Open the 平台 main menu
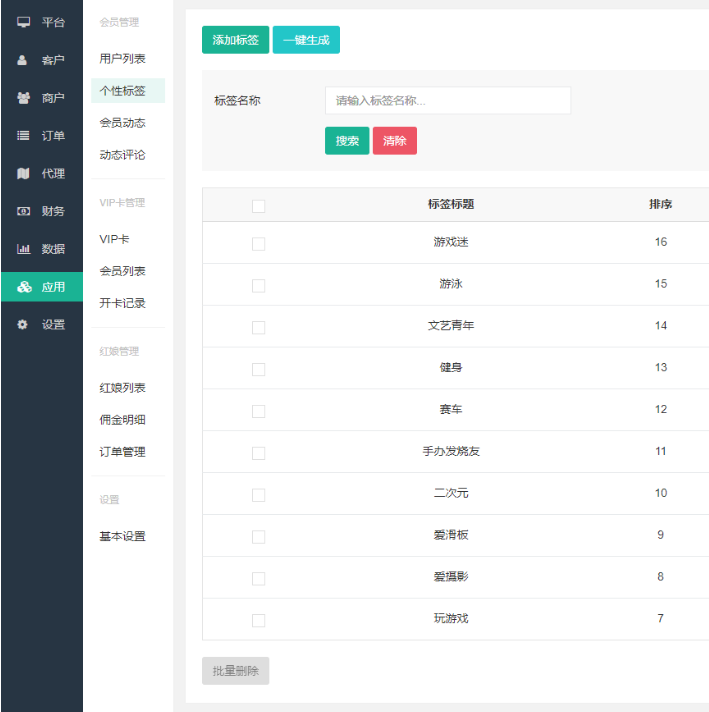Viewport: 709px width, 712px height. (42, 22)
